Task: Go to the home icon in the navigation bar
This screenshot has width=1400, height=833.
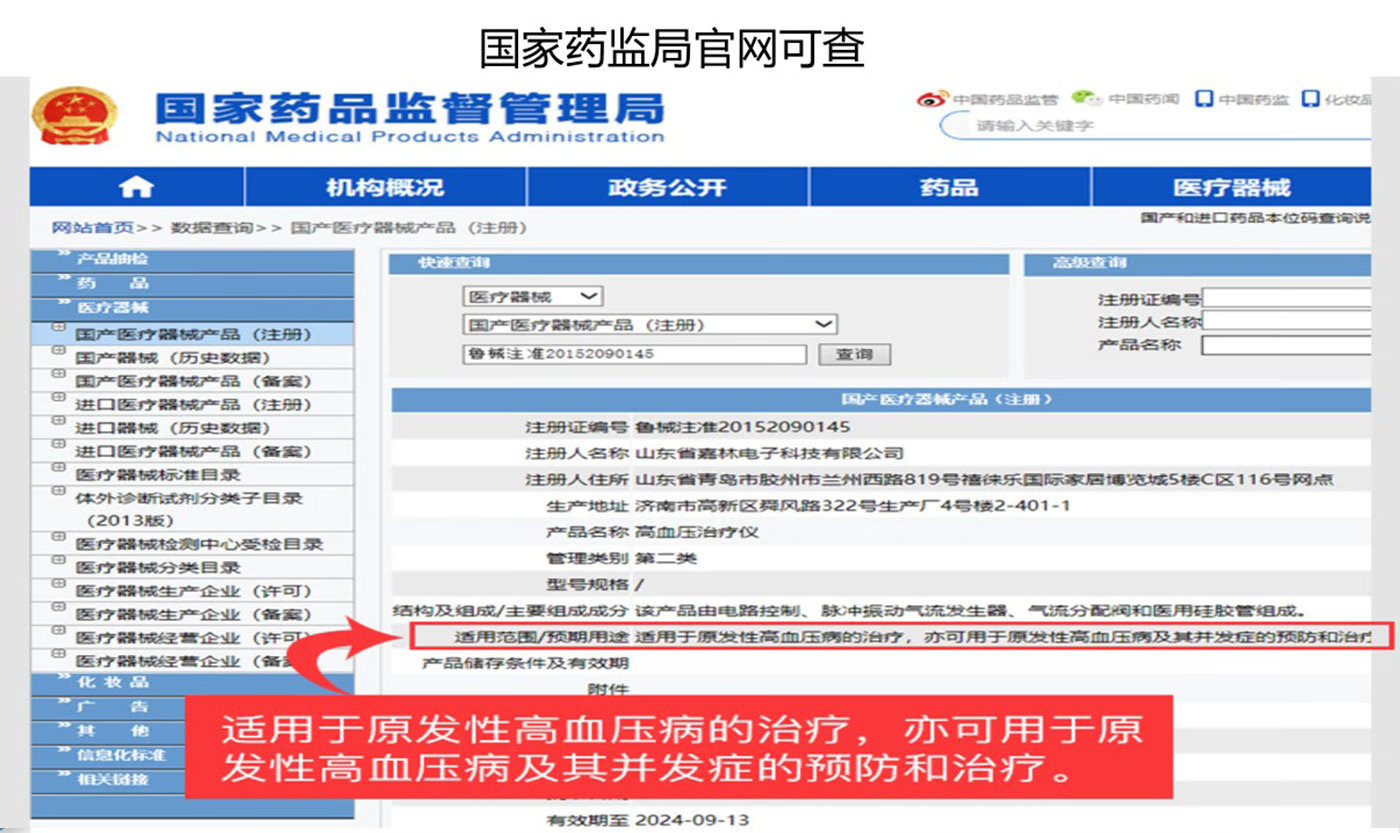Action: (x=136, y=187)
